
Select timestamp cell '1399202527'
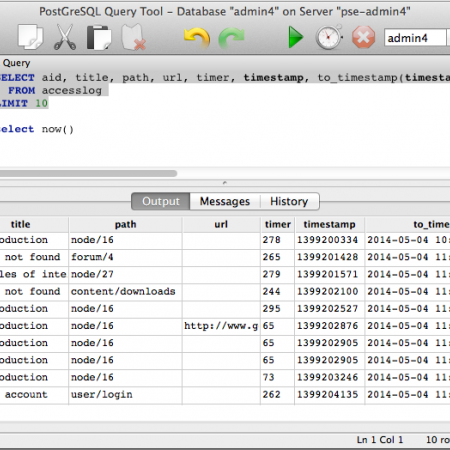(x=329, y=309)
